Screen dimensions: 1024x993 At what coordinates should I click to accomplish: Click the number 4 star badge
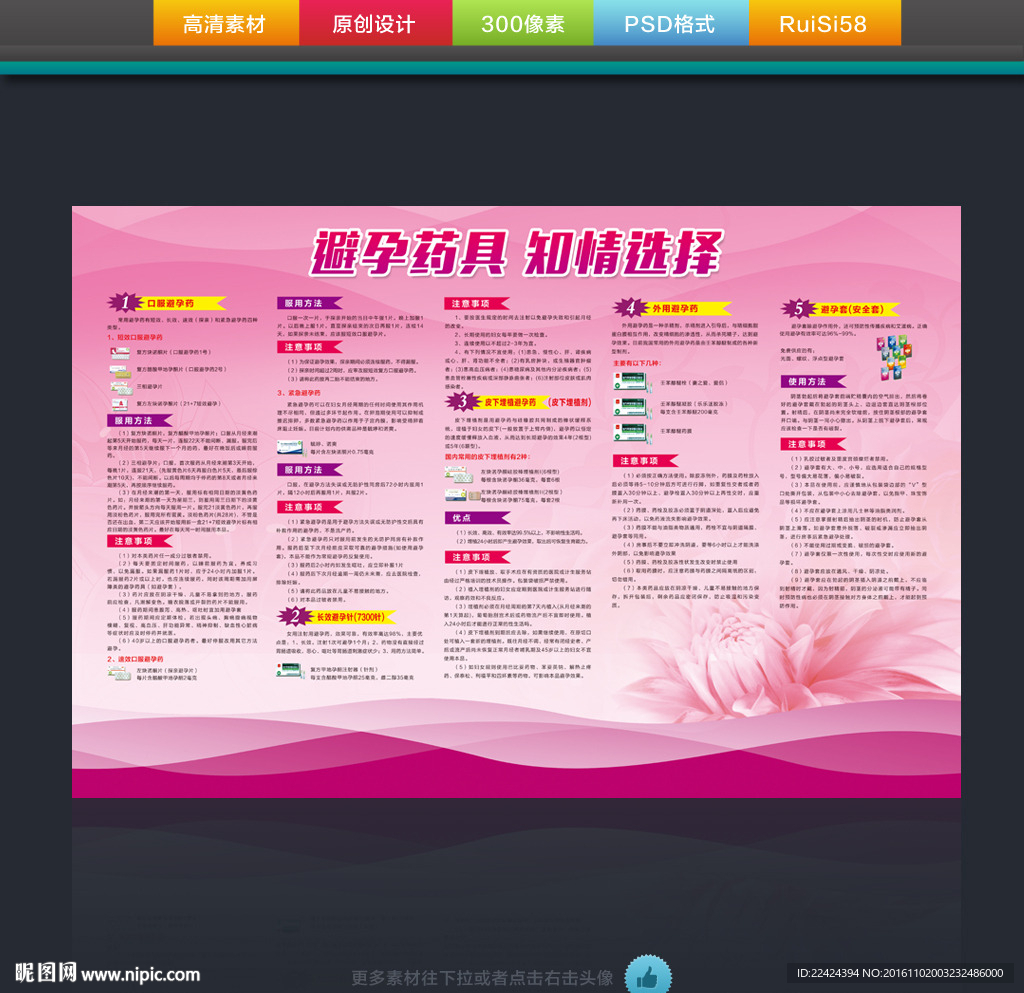pyautogui.click(x=630, y=307)
